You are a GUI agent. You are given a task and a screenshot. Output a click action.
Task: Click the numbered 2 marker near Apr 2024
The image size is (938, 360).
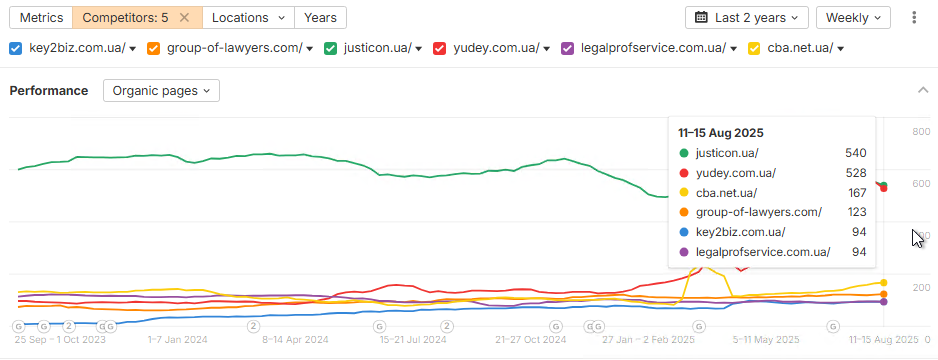[x=254, y=327]
